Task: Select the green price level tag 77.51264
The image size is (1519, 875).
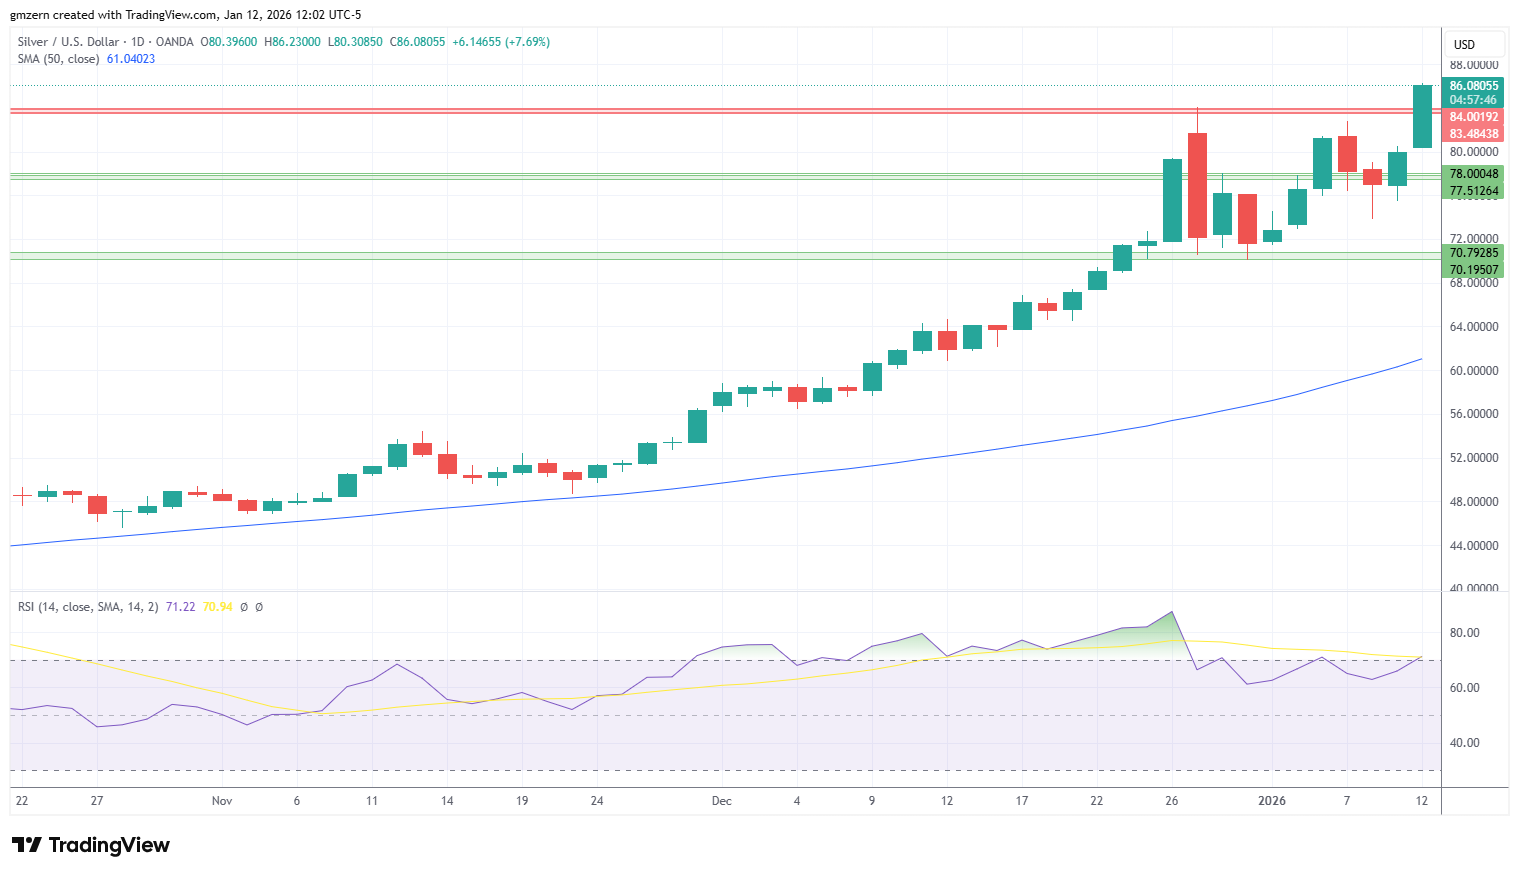Action: tap(1473, 191)
